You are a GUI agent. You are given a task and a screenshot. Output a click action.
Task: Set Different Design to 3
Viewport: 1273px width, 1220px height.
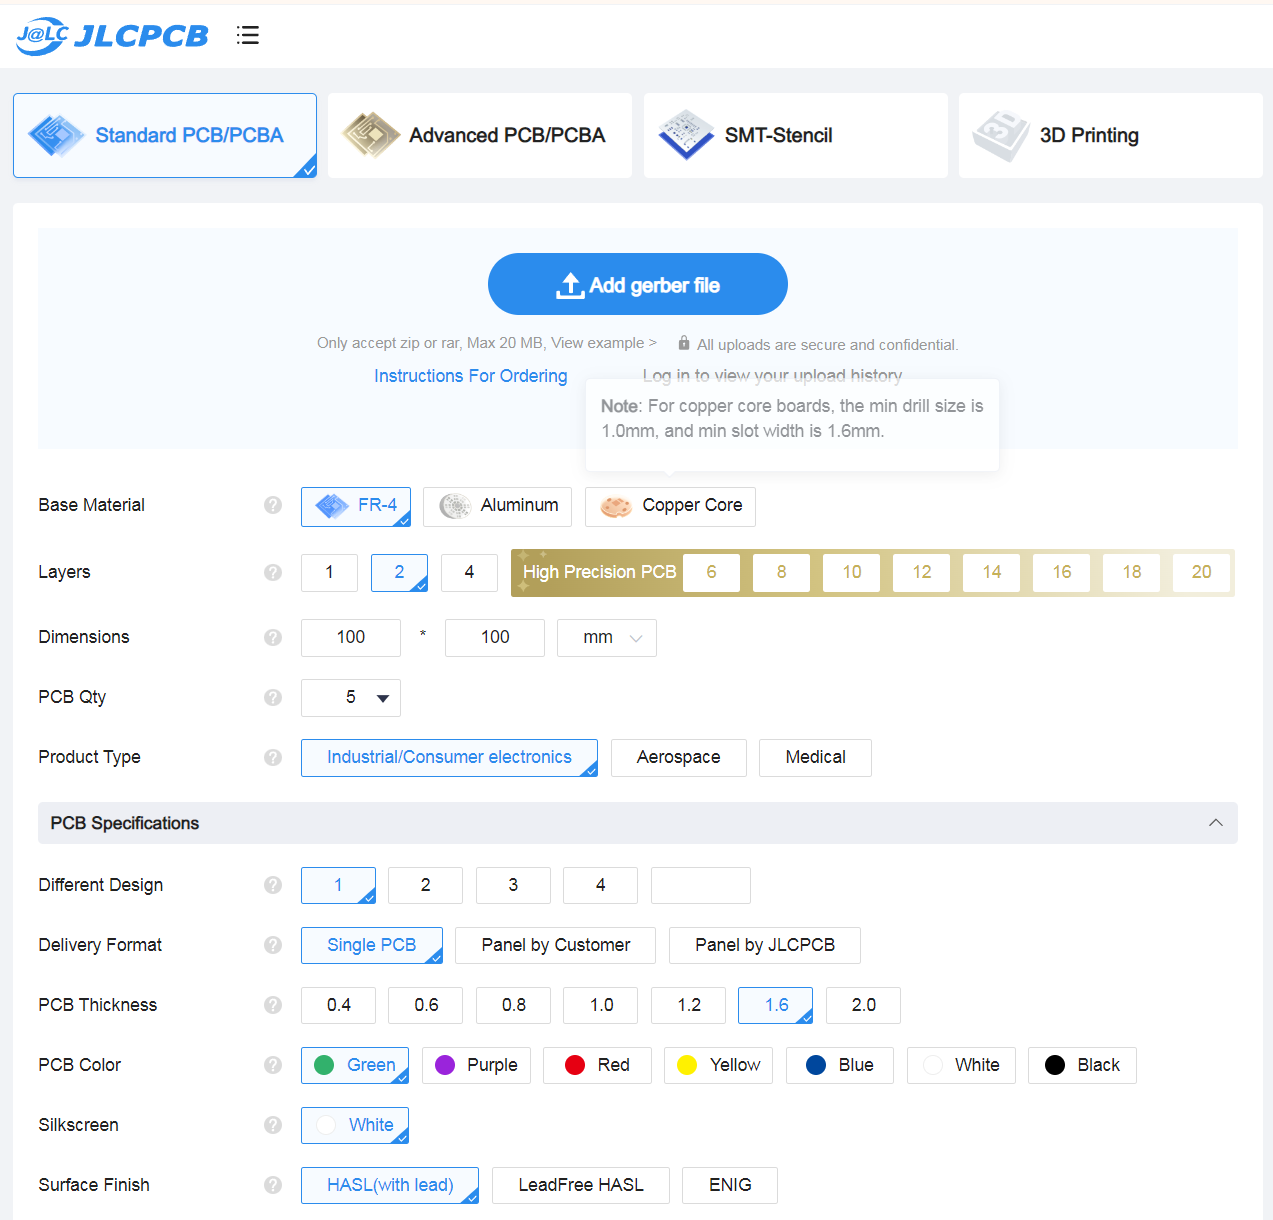[x=513, y=886]
